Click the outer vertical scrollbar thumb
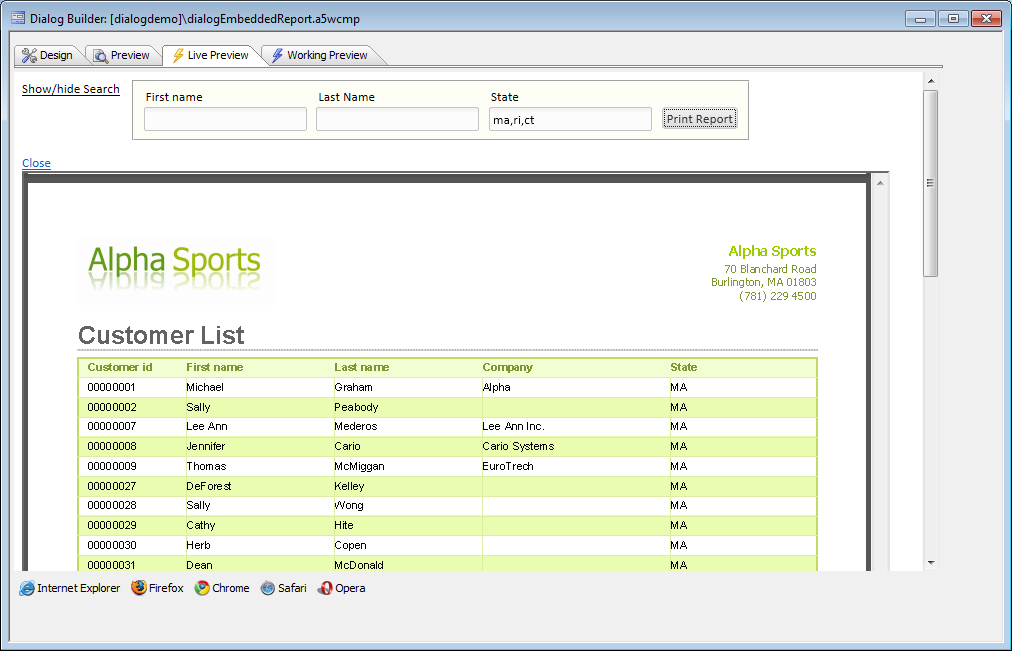1012x651 pixels. [x=931, y=183]
